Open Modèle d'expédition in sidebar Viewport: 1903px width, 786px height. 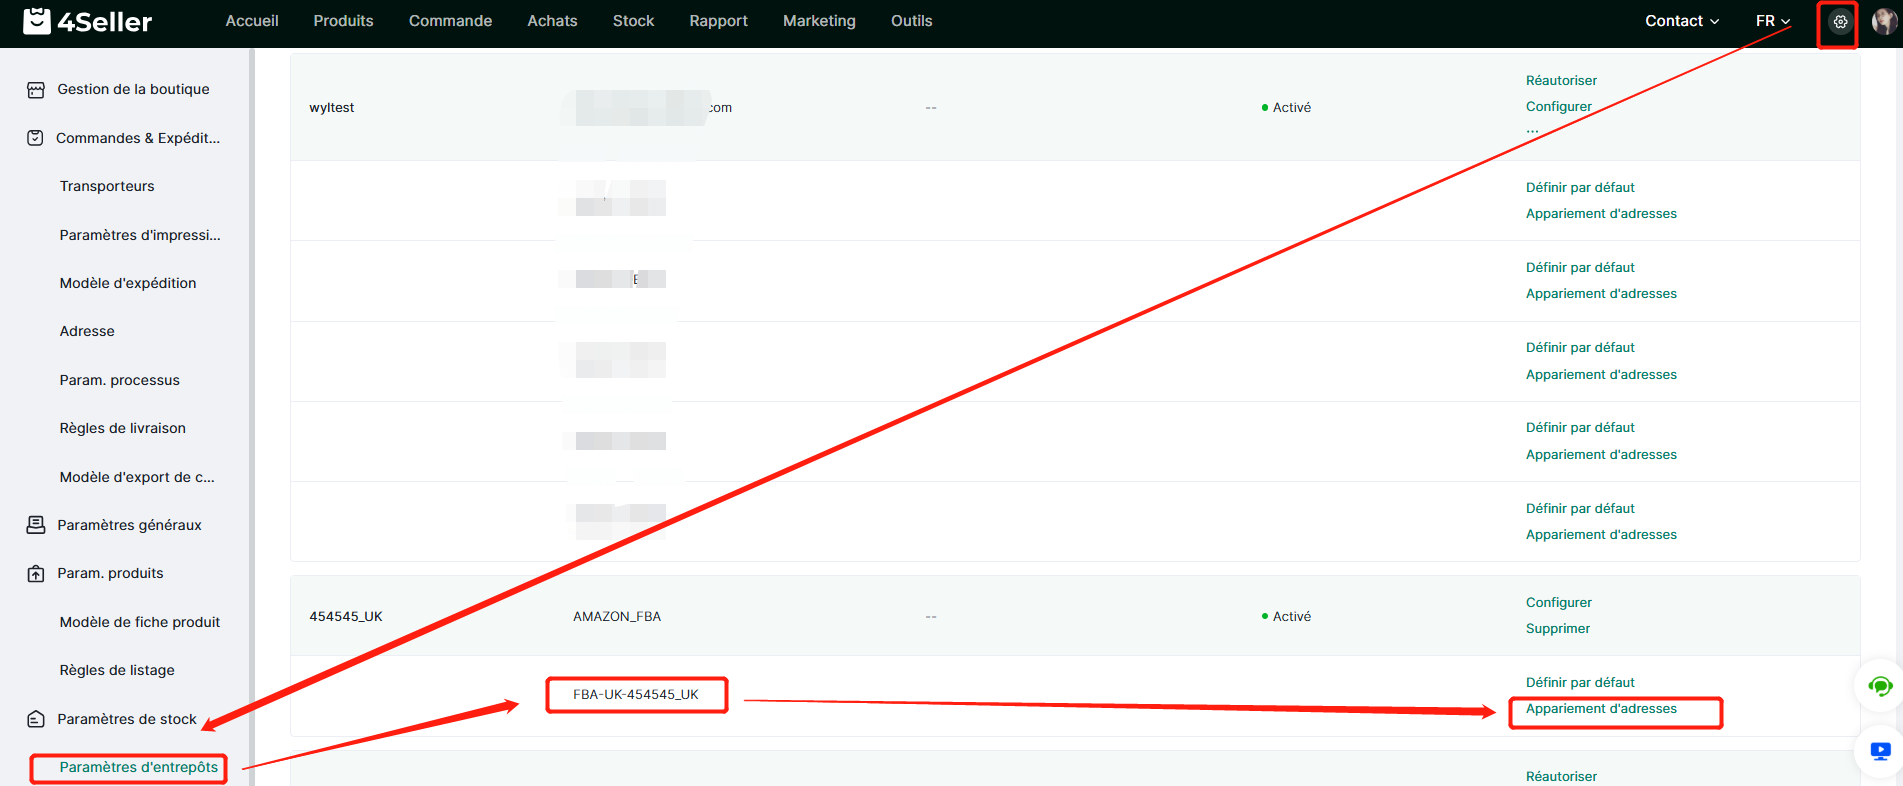[128, 283]
